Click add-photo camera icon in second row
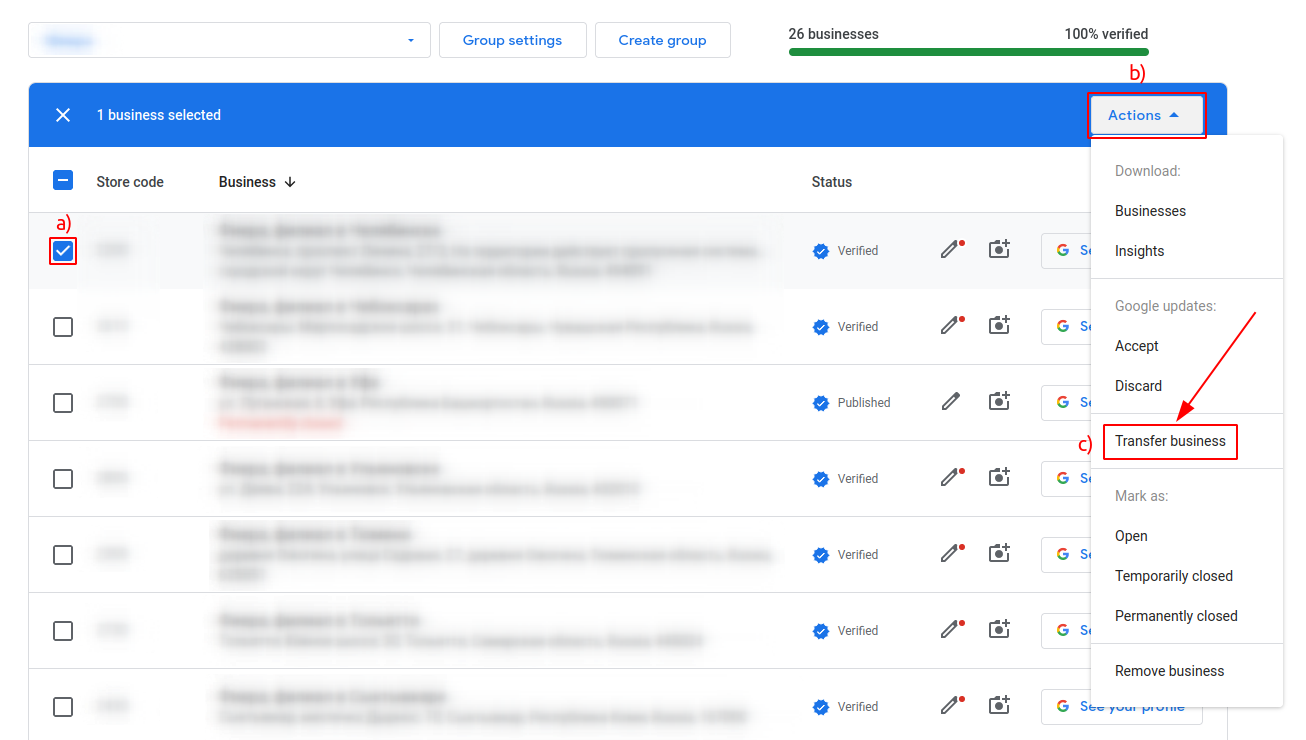 pyautogui.click(x=999, y=326)
